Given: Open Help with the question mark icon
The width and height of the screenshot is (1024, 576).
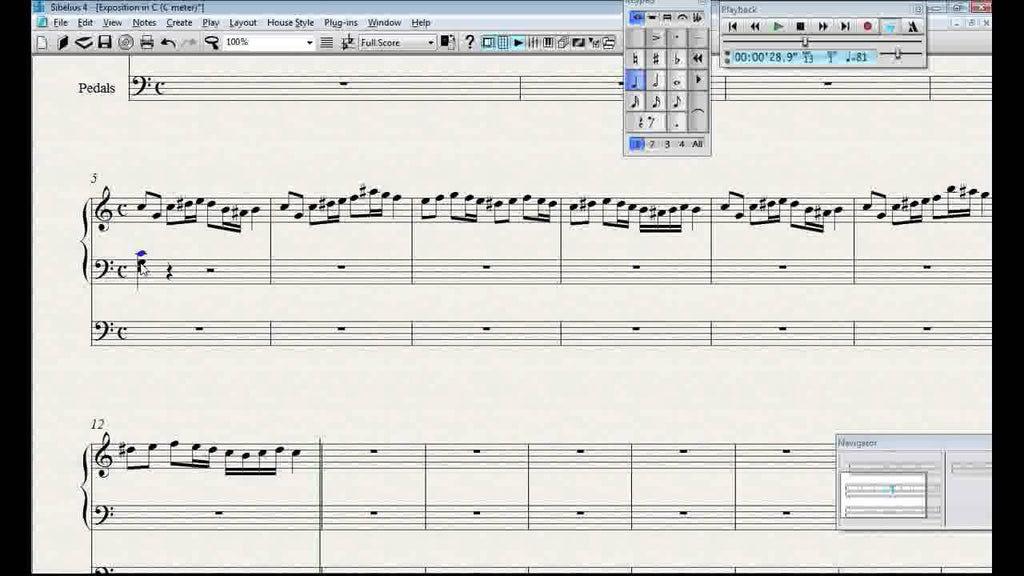Looking at the screenshot, I should pos(469,42).
